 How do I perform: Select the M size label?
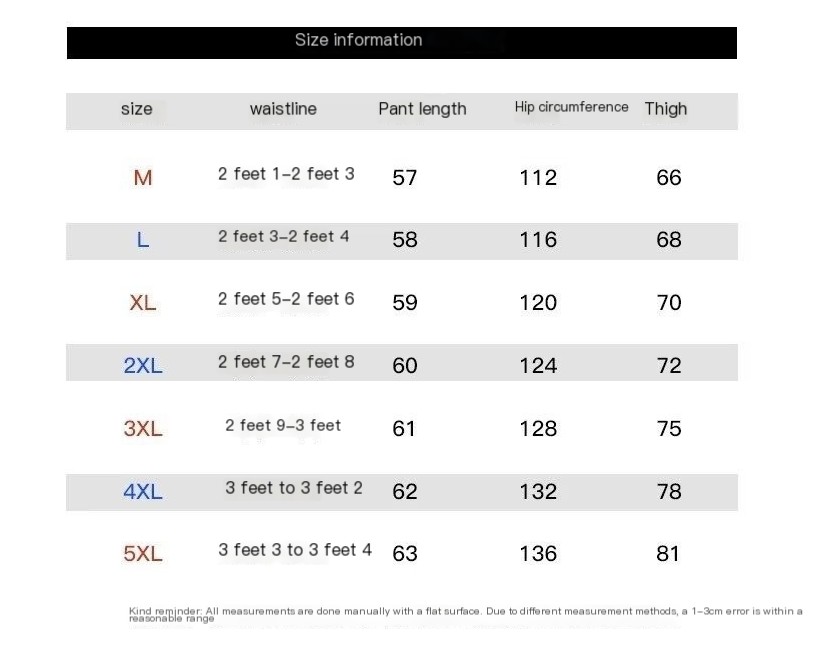click(143, 178)
